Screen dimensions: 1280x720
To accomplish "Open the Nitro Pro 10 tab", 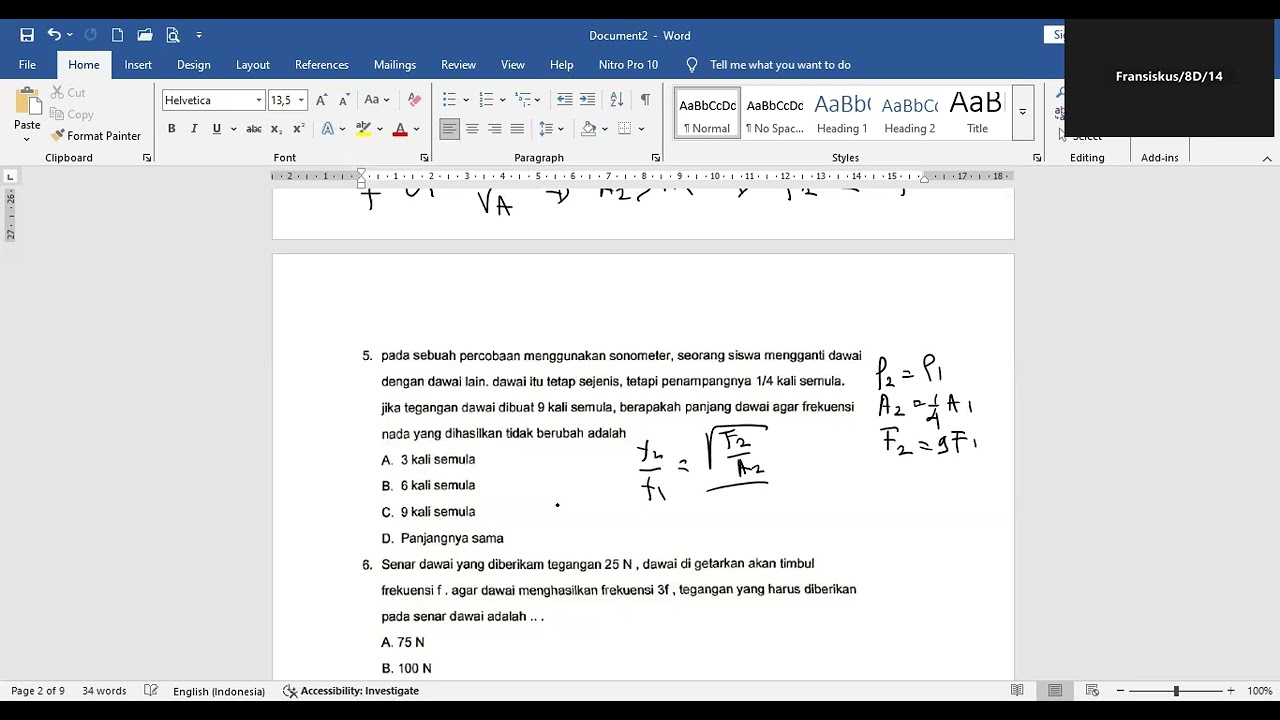I will pos(628,65).
